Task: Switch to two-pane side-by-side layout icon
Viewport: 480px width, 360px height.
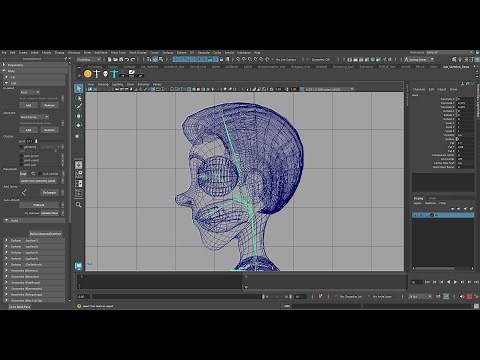Action: (x=79, y=184)
